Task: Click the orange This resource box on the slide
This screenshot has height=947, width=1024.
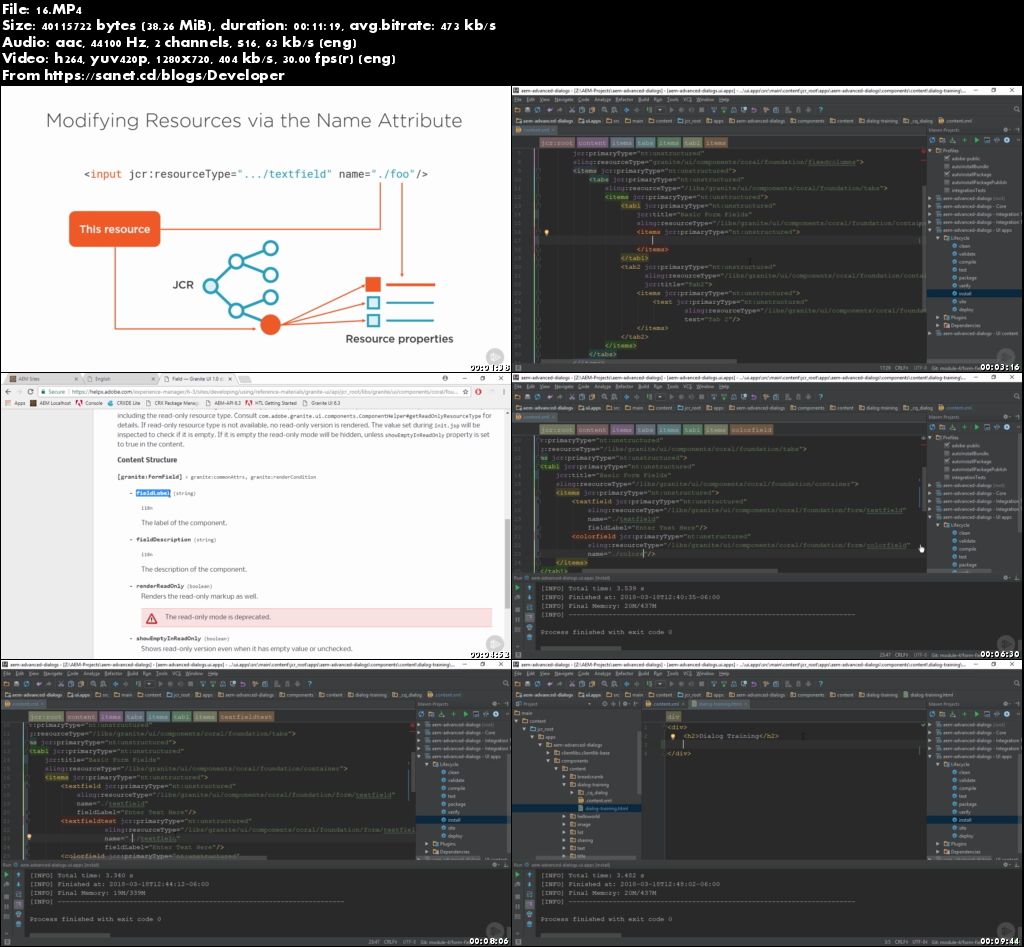Action: coord(114,229)
